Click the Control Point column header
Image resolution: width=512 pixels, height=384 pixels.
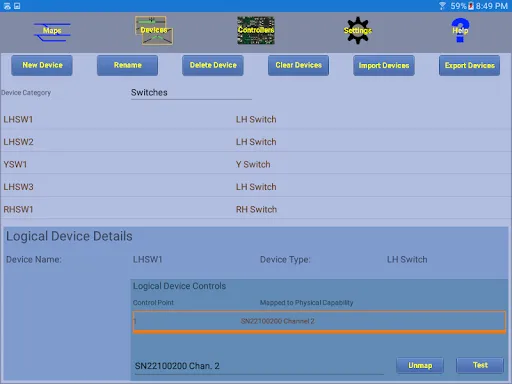click(153, 303)
